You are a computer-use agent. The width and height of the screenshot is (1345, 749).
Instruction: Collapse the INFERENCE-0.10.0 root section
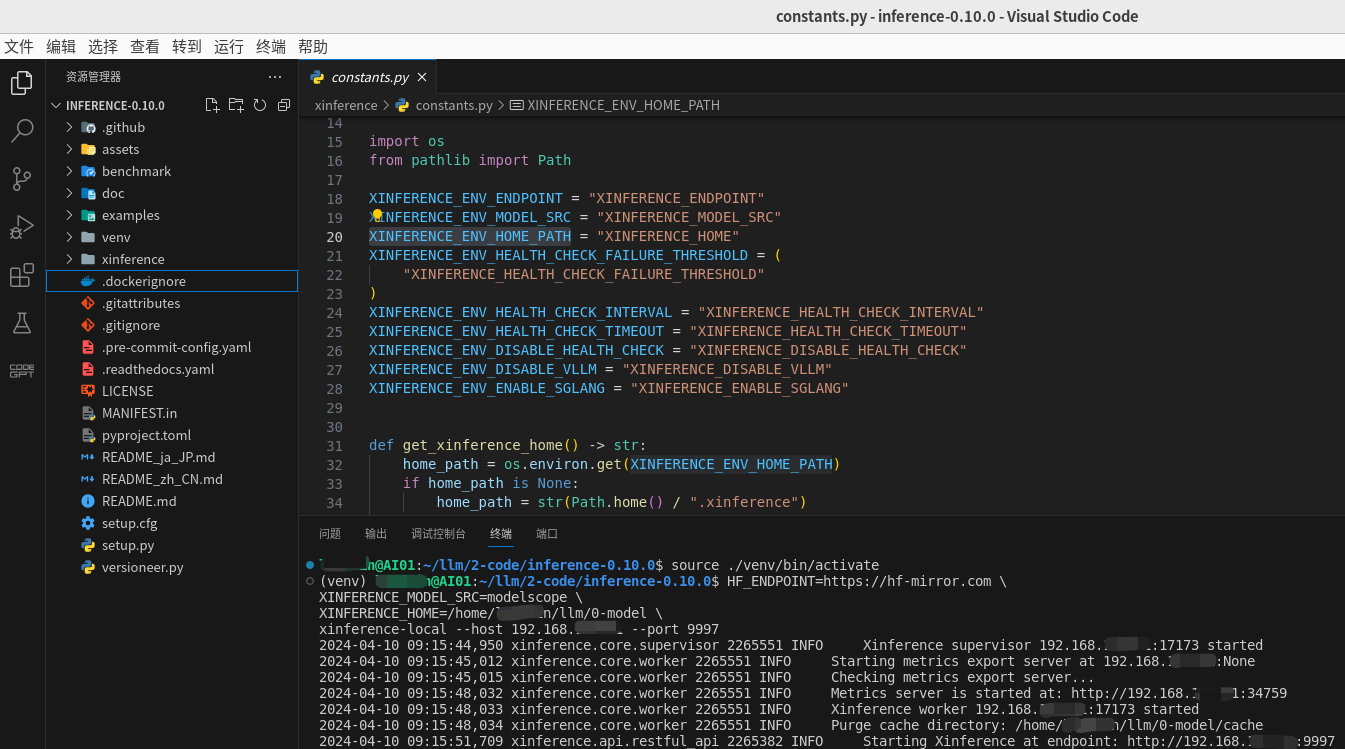pyautogui.click(x=56, y=105)
